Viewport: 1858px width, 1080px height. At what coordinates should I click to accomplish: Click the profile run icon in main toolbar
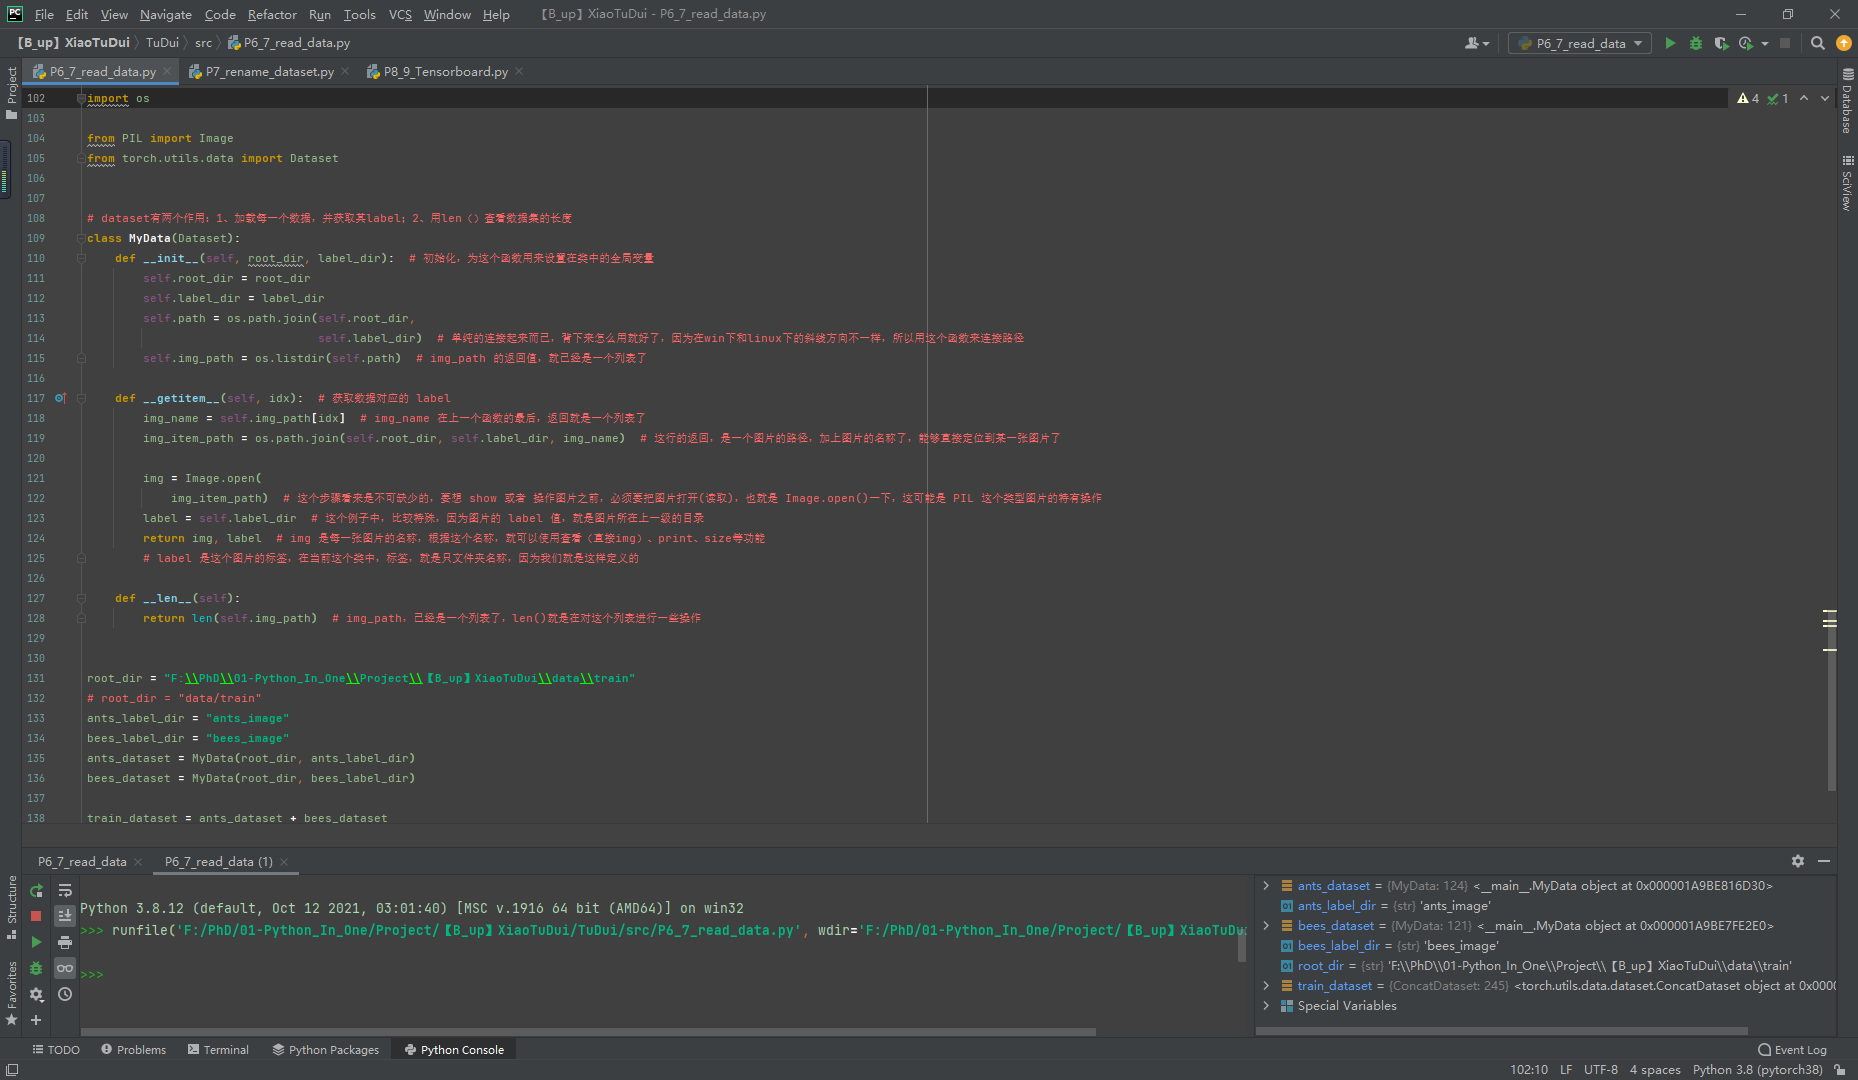1746,43
